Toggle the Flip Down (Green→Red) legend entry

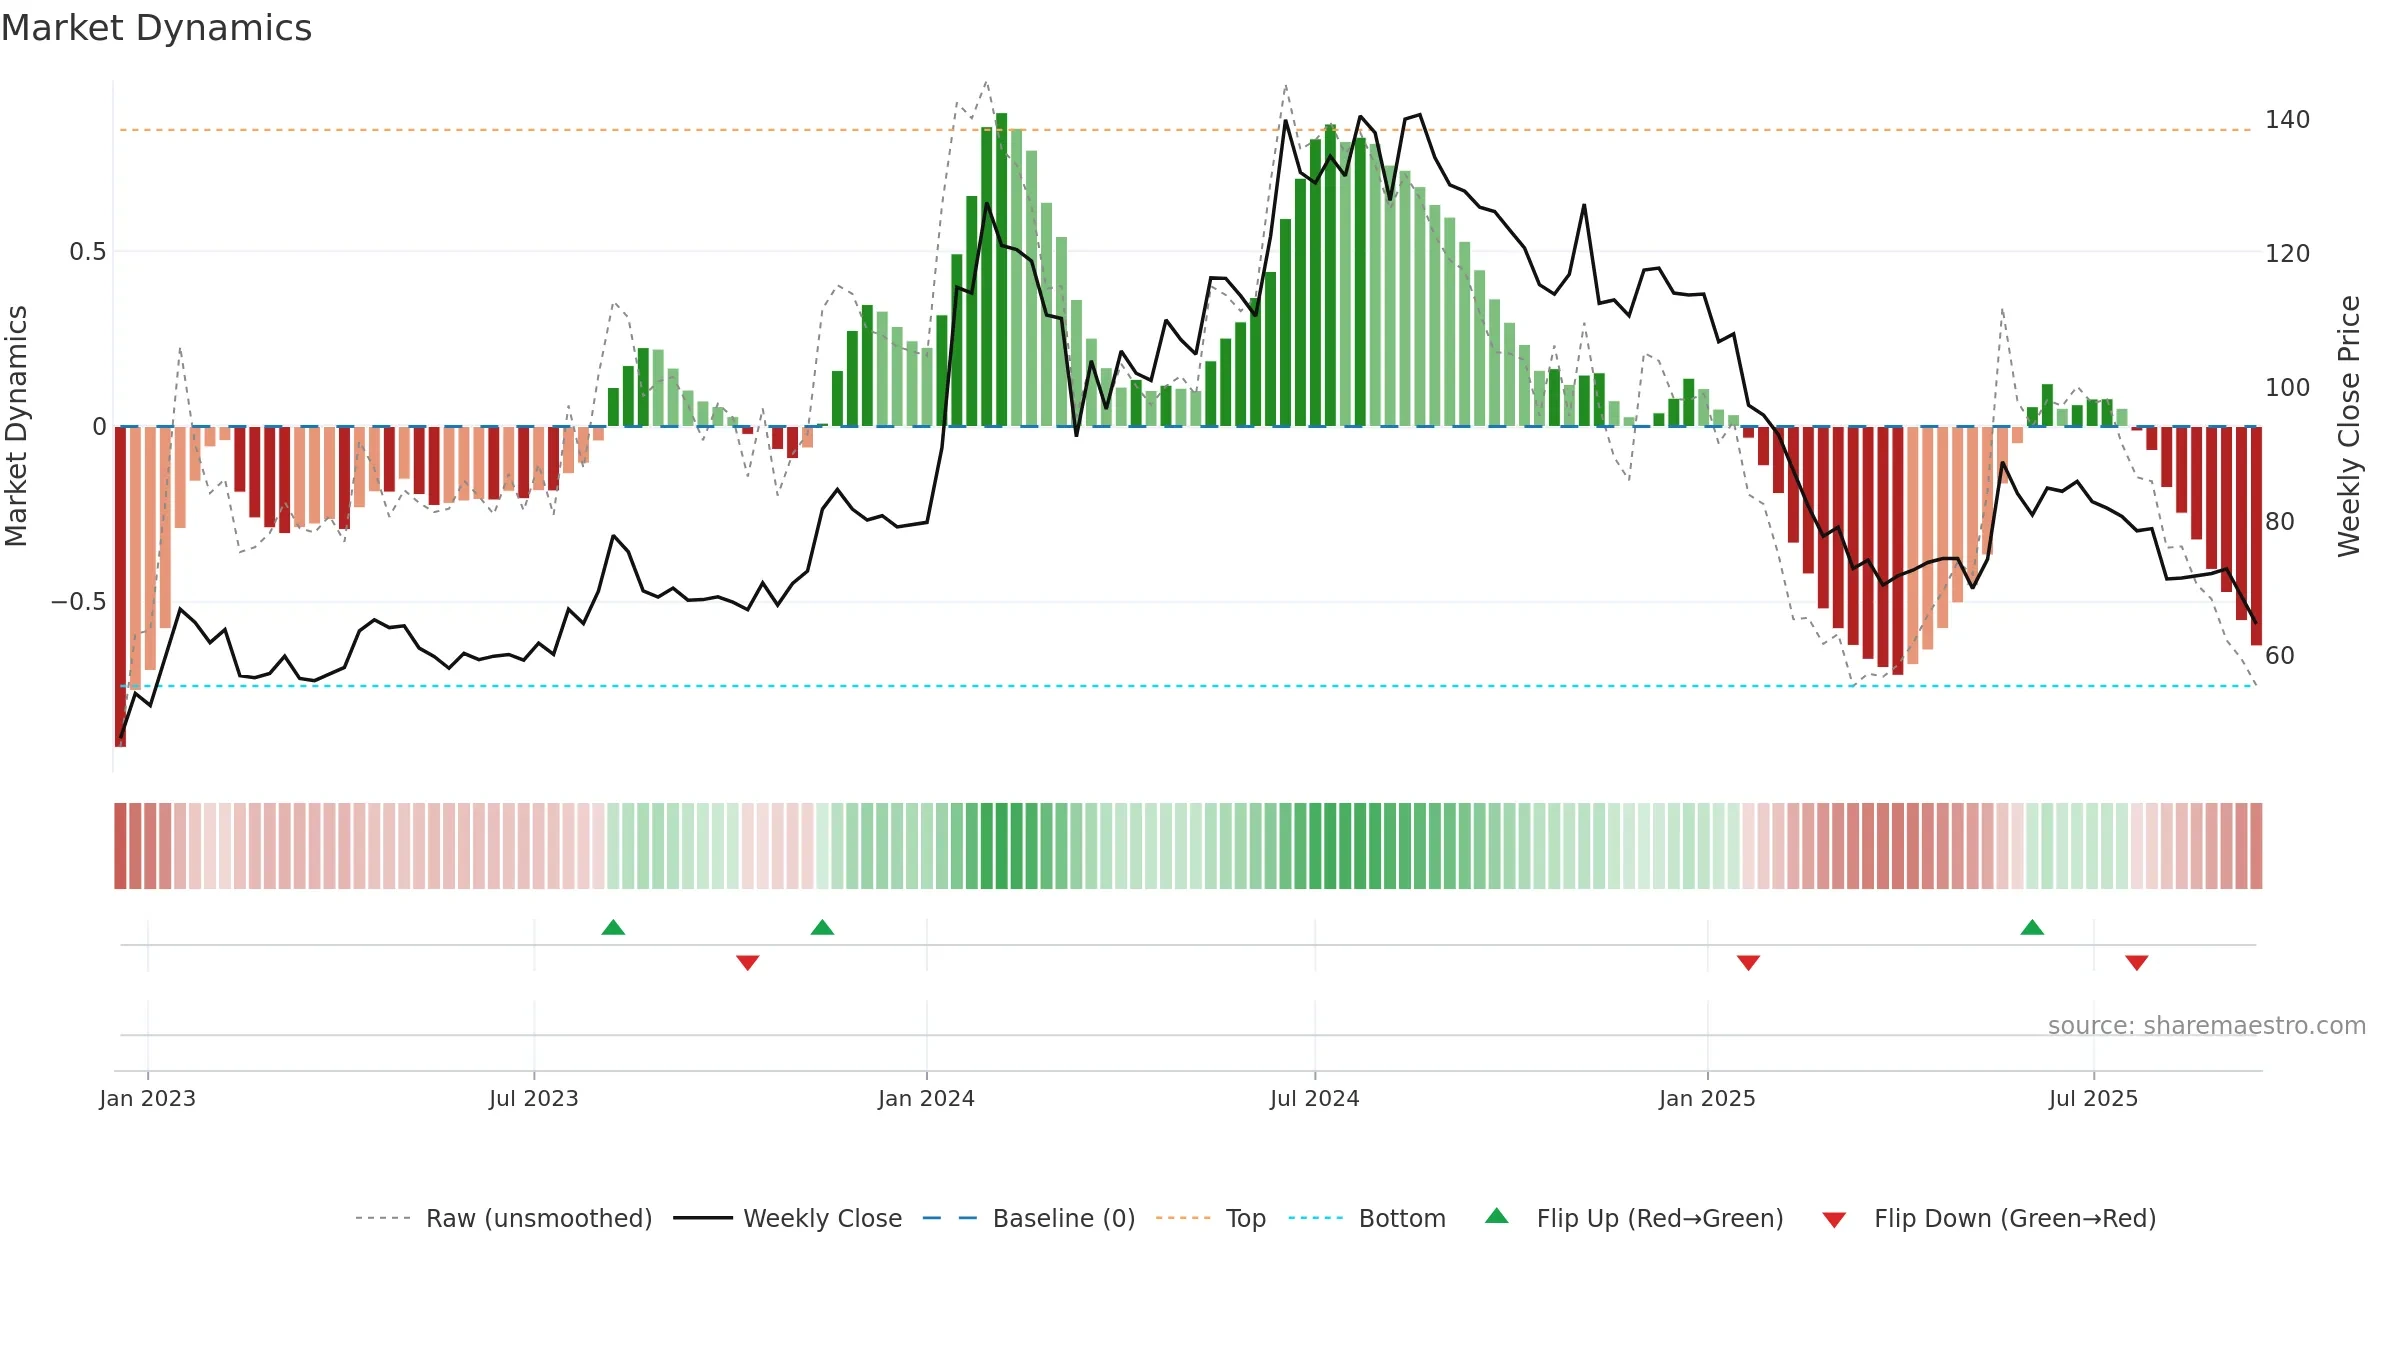pos(1989,1218)
